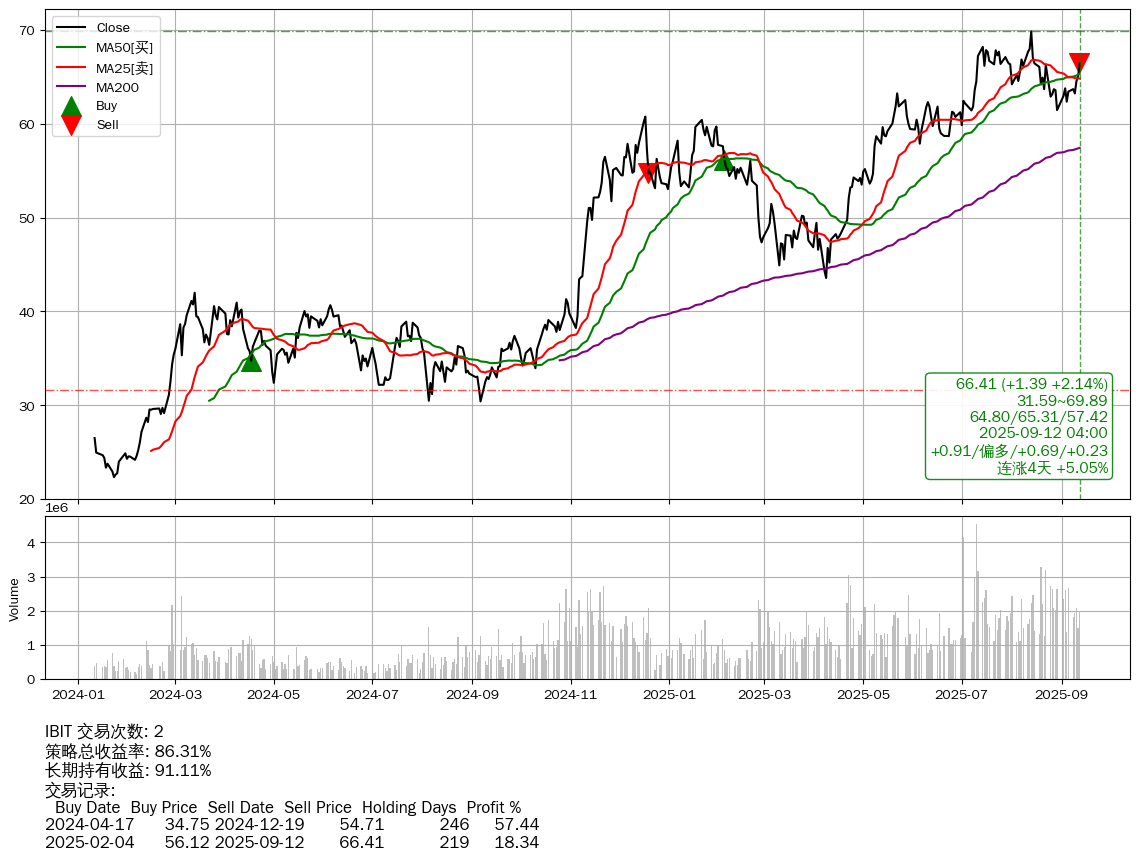Click the red Sell triangle at 2025-09
Image resolution: width=1139 pixels, height=860 pixels.
1079,64
